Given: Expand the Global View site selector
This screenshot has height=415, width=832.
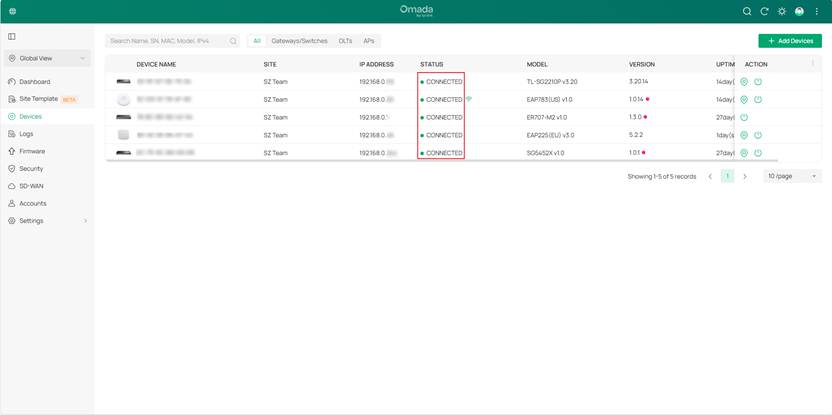Looking at the screenshot, I should point(47,59).
